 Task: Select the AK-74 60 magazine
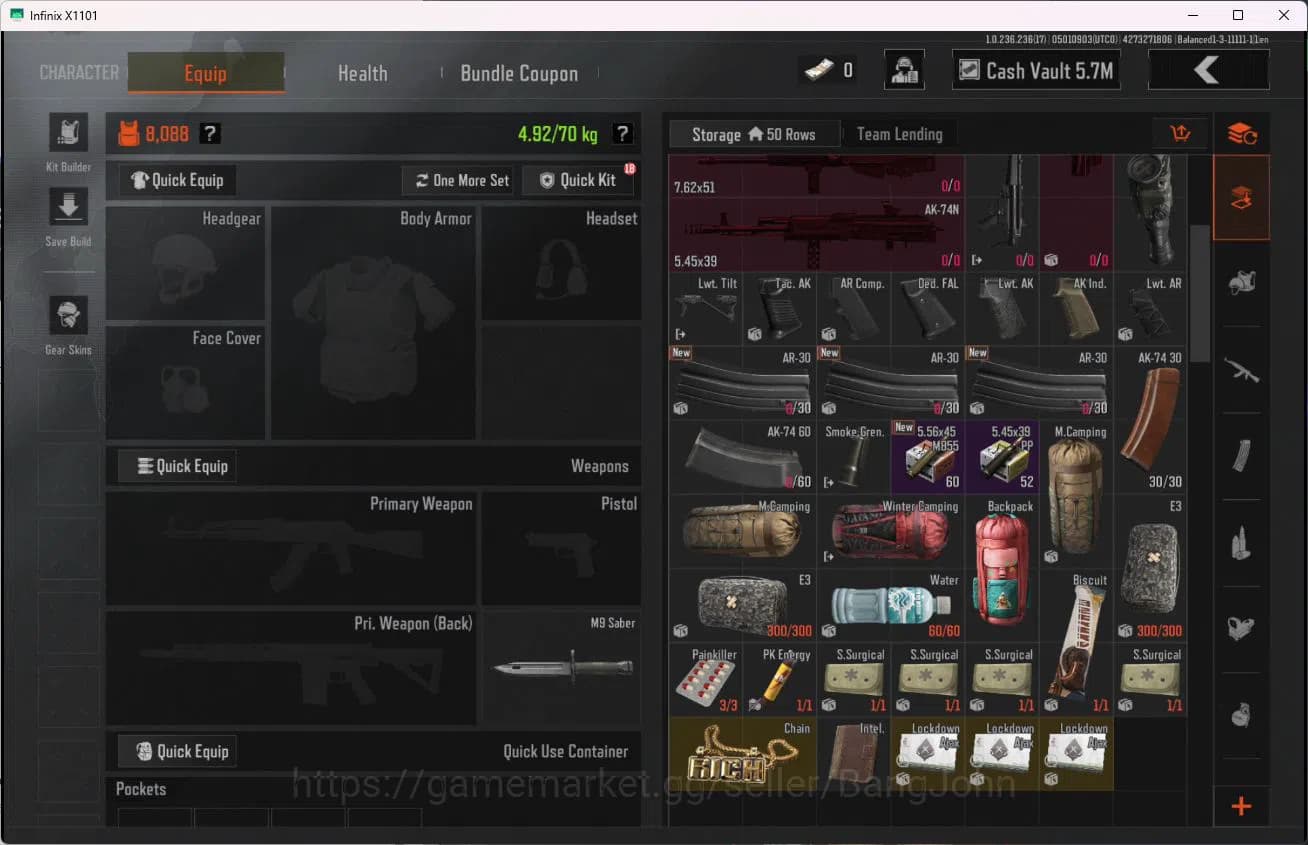742,457
